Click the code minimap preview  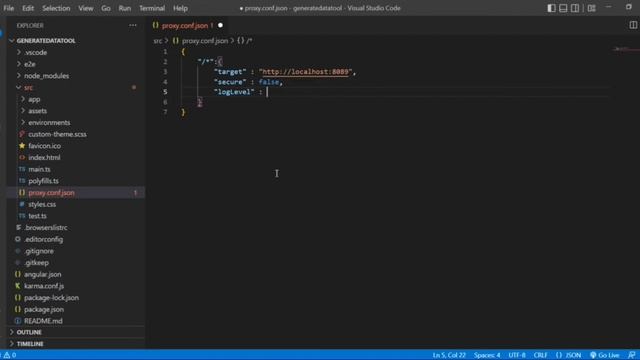tap(625, 49)
